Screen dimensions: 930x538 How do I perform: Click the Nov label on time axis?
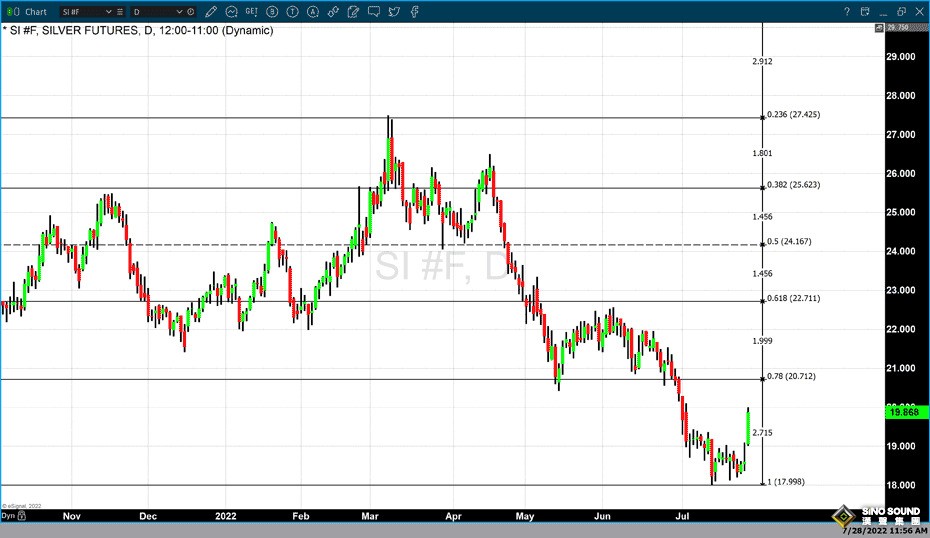tap(72, 516)
